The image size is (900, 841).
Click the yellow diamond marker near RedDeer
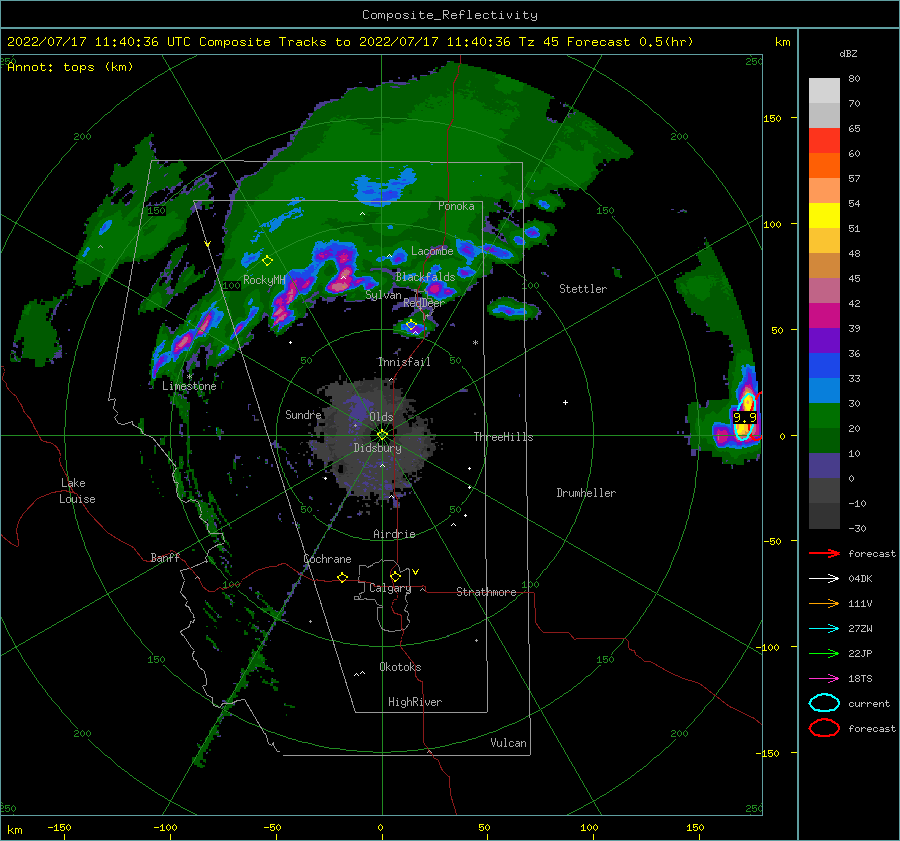coord(411,325)
